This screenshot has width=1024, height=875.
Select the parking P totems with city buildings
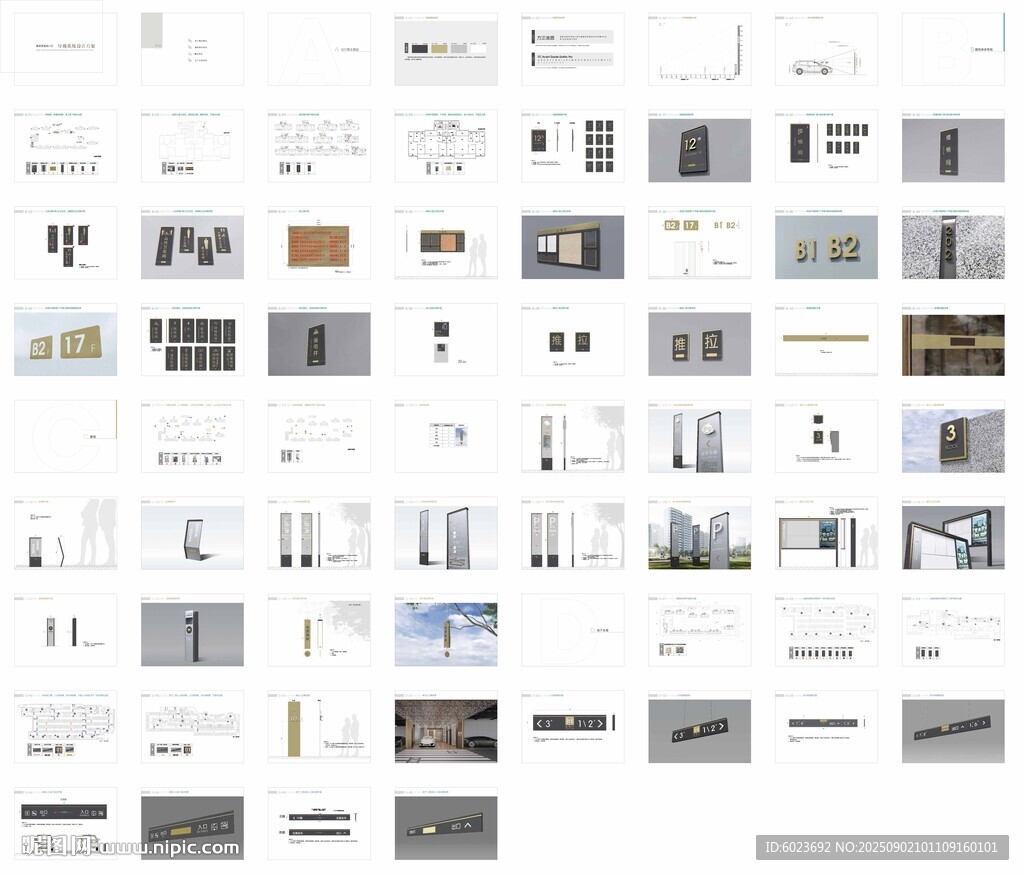tap(699, 533)
